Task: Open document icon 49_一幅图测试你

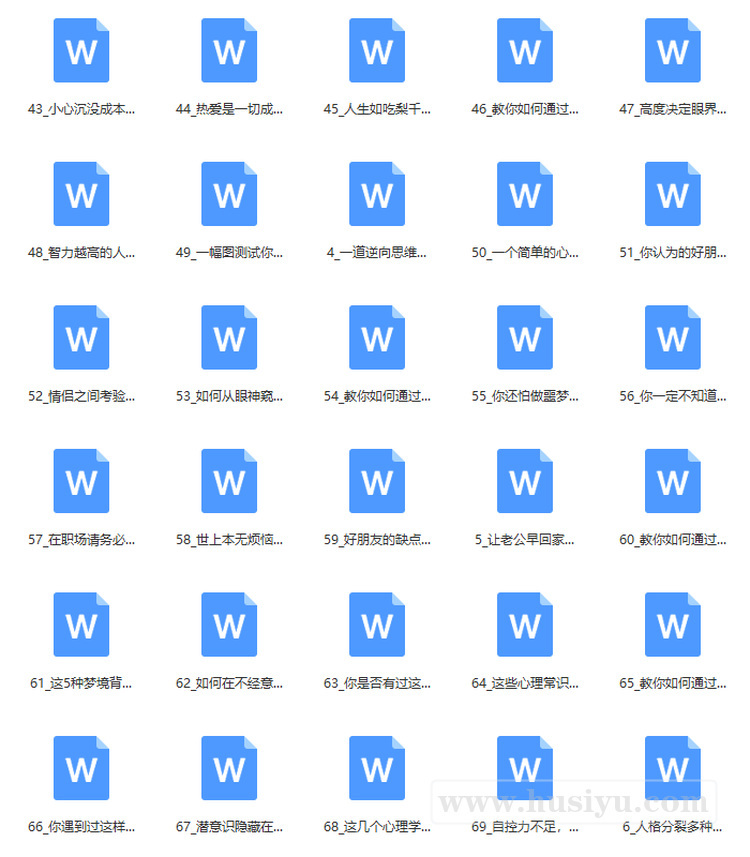Action: [x=229, y=194]
